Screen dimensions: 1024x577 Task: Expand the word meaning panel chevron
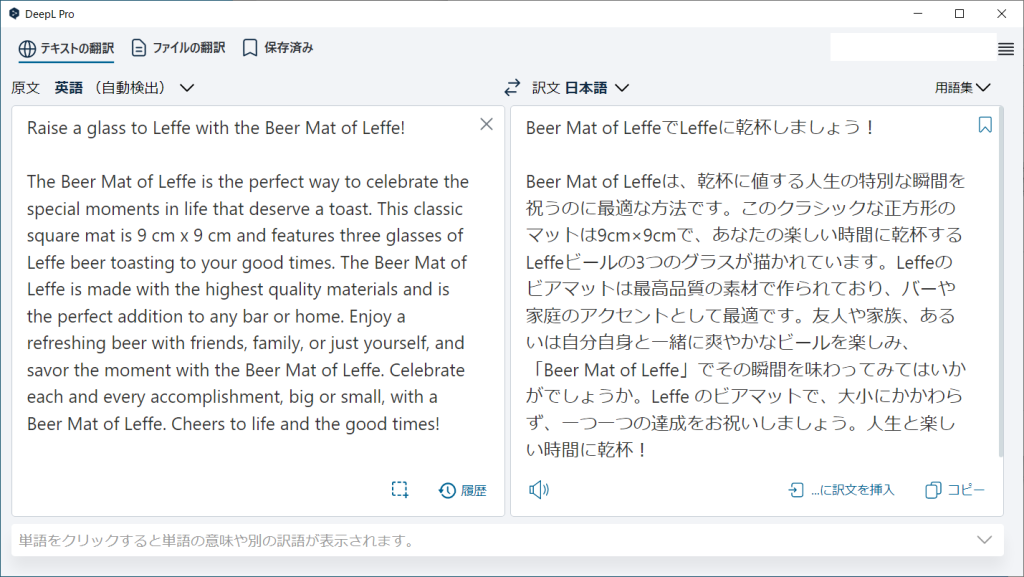point(984,540)
